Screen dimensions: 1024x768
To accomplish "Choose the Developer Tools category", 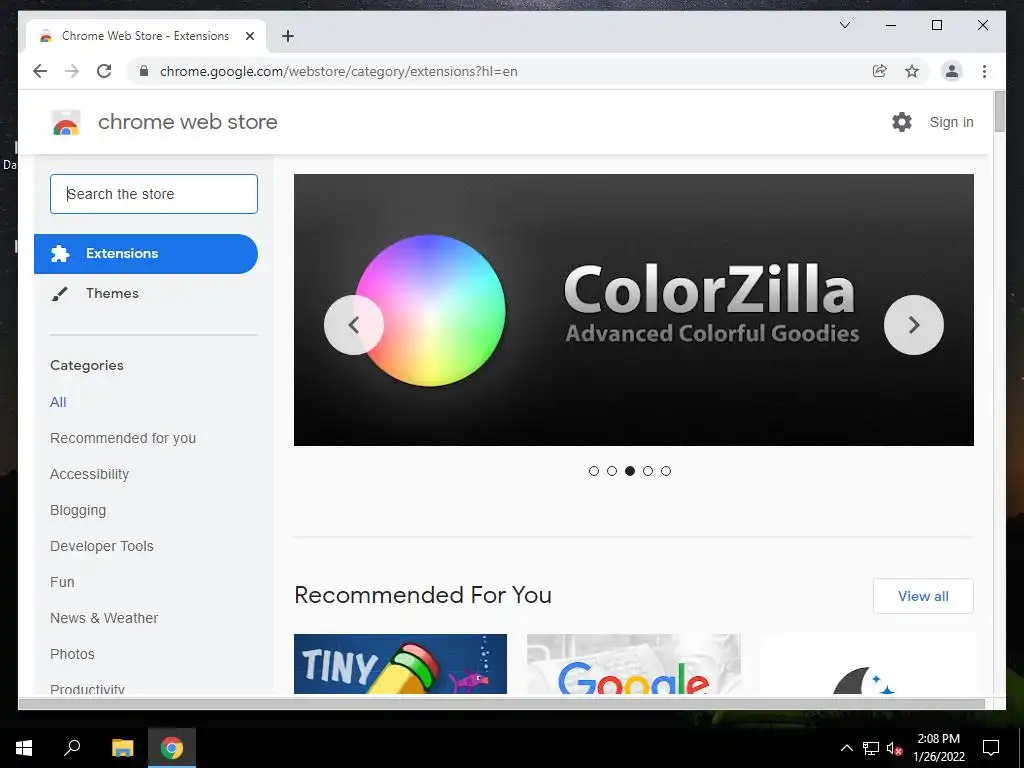I will pyautogui.click(x=102, y=546).
